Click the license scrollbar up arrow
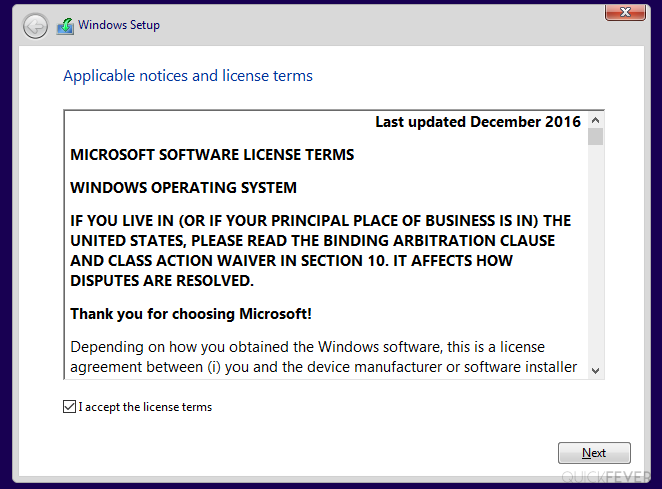The height and width of the screenshot is (489, 662). (595, 120)
